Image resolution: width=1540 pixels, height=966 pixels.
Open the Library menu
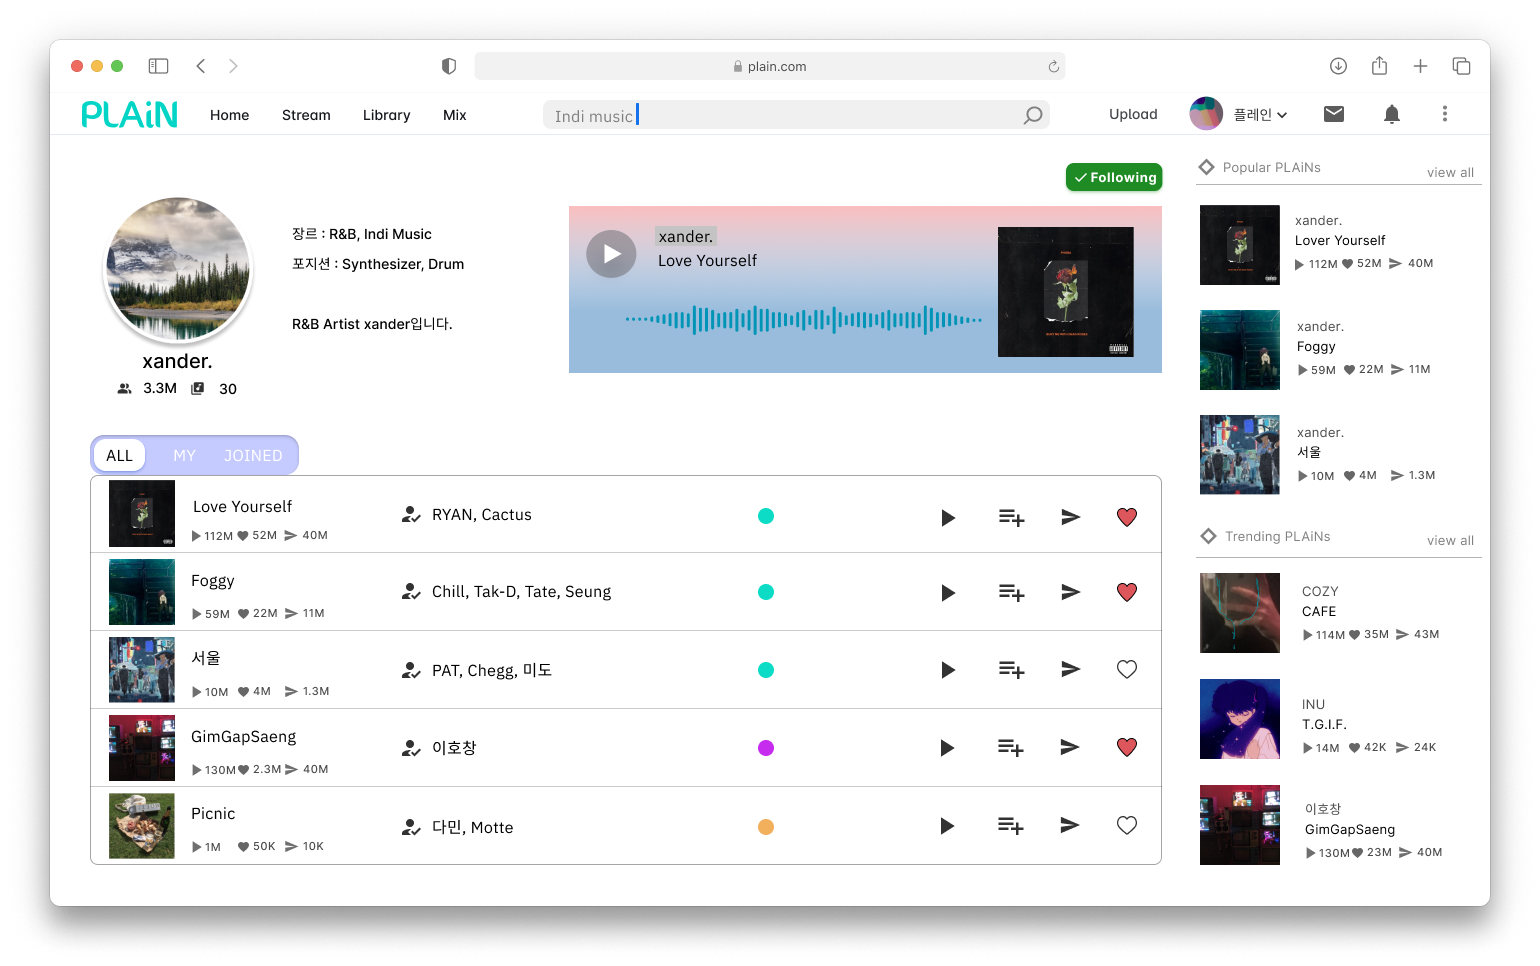(x=386, y=115)
